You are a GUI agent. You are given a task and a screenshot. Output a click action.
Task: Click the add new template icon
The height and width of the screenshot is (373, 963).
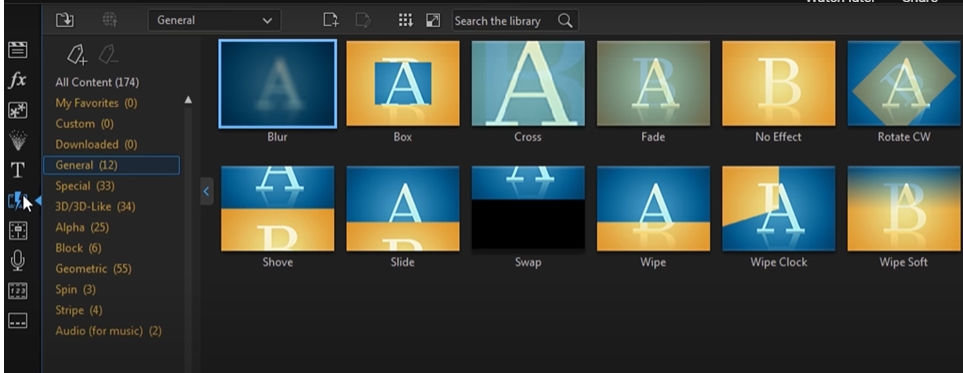(330, 20)
